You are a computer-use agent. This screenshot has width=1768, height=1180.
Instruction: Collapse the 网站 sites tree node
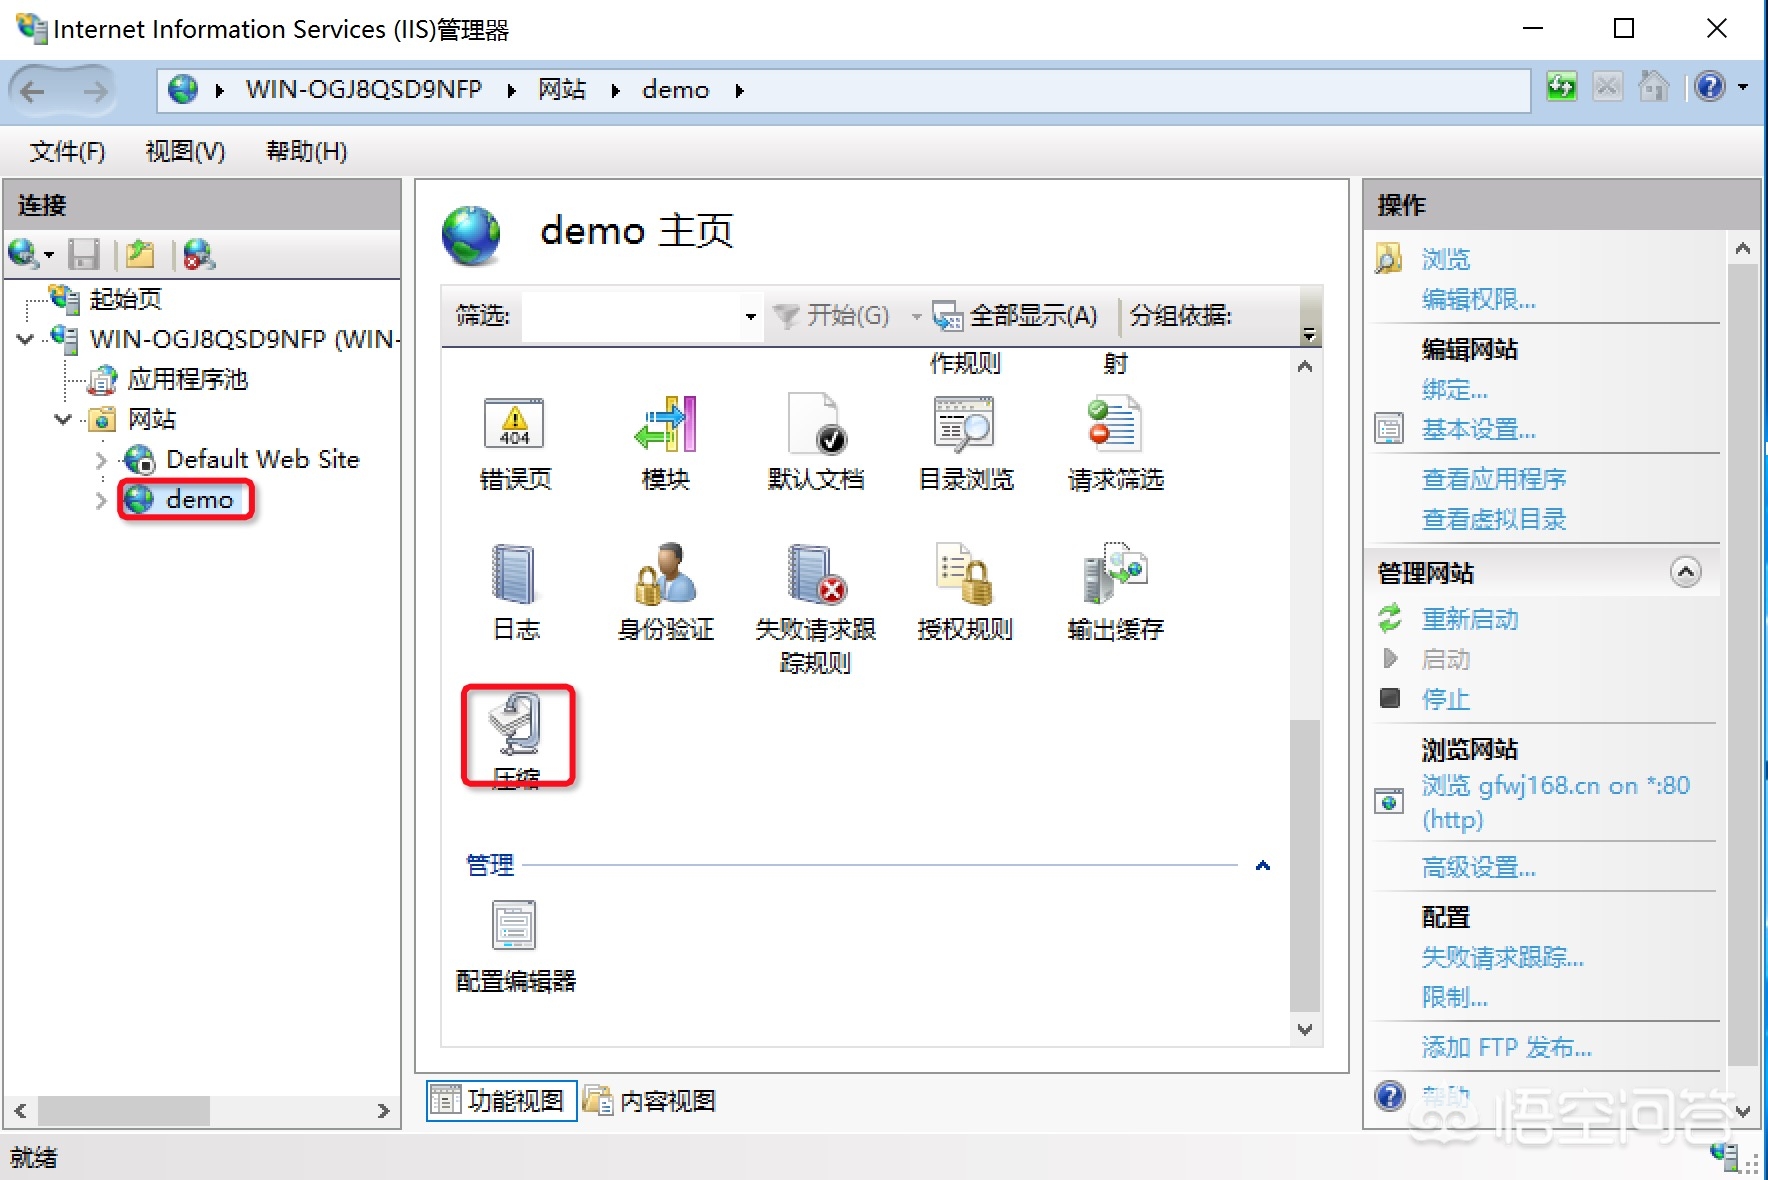pyautogui.click(x=63, y=419)
